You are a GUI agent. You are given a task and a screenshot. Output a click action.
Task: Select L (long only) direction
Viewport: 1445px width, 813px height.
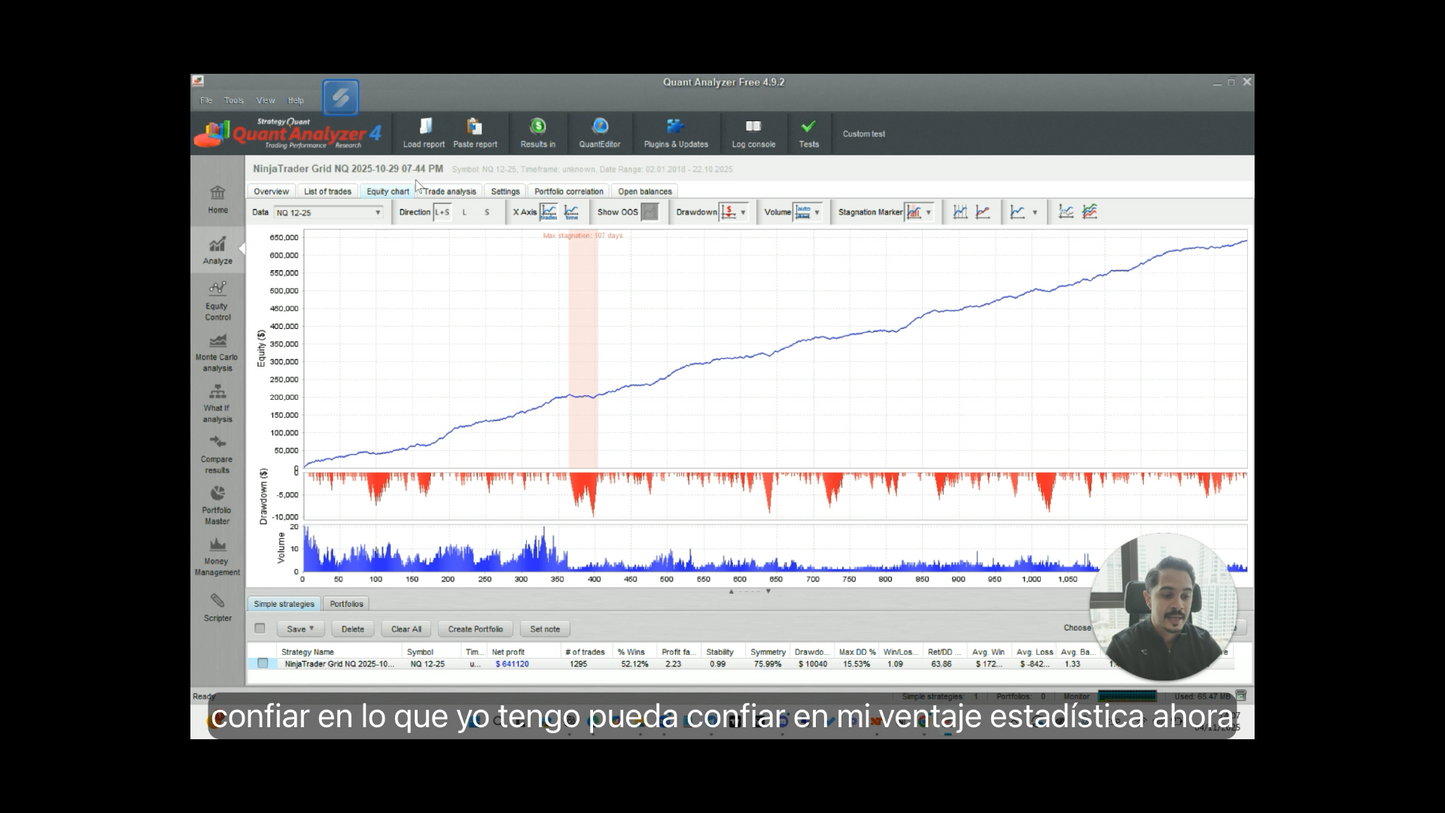click(x=465, y=212)
